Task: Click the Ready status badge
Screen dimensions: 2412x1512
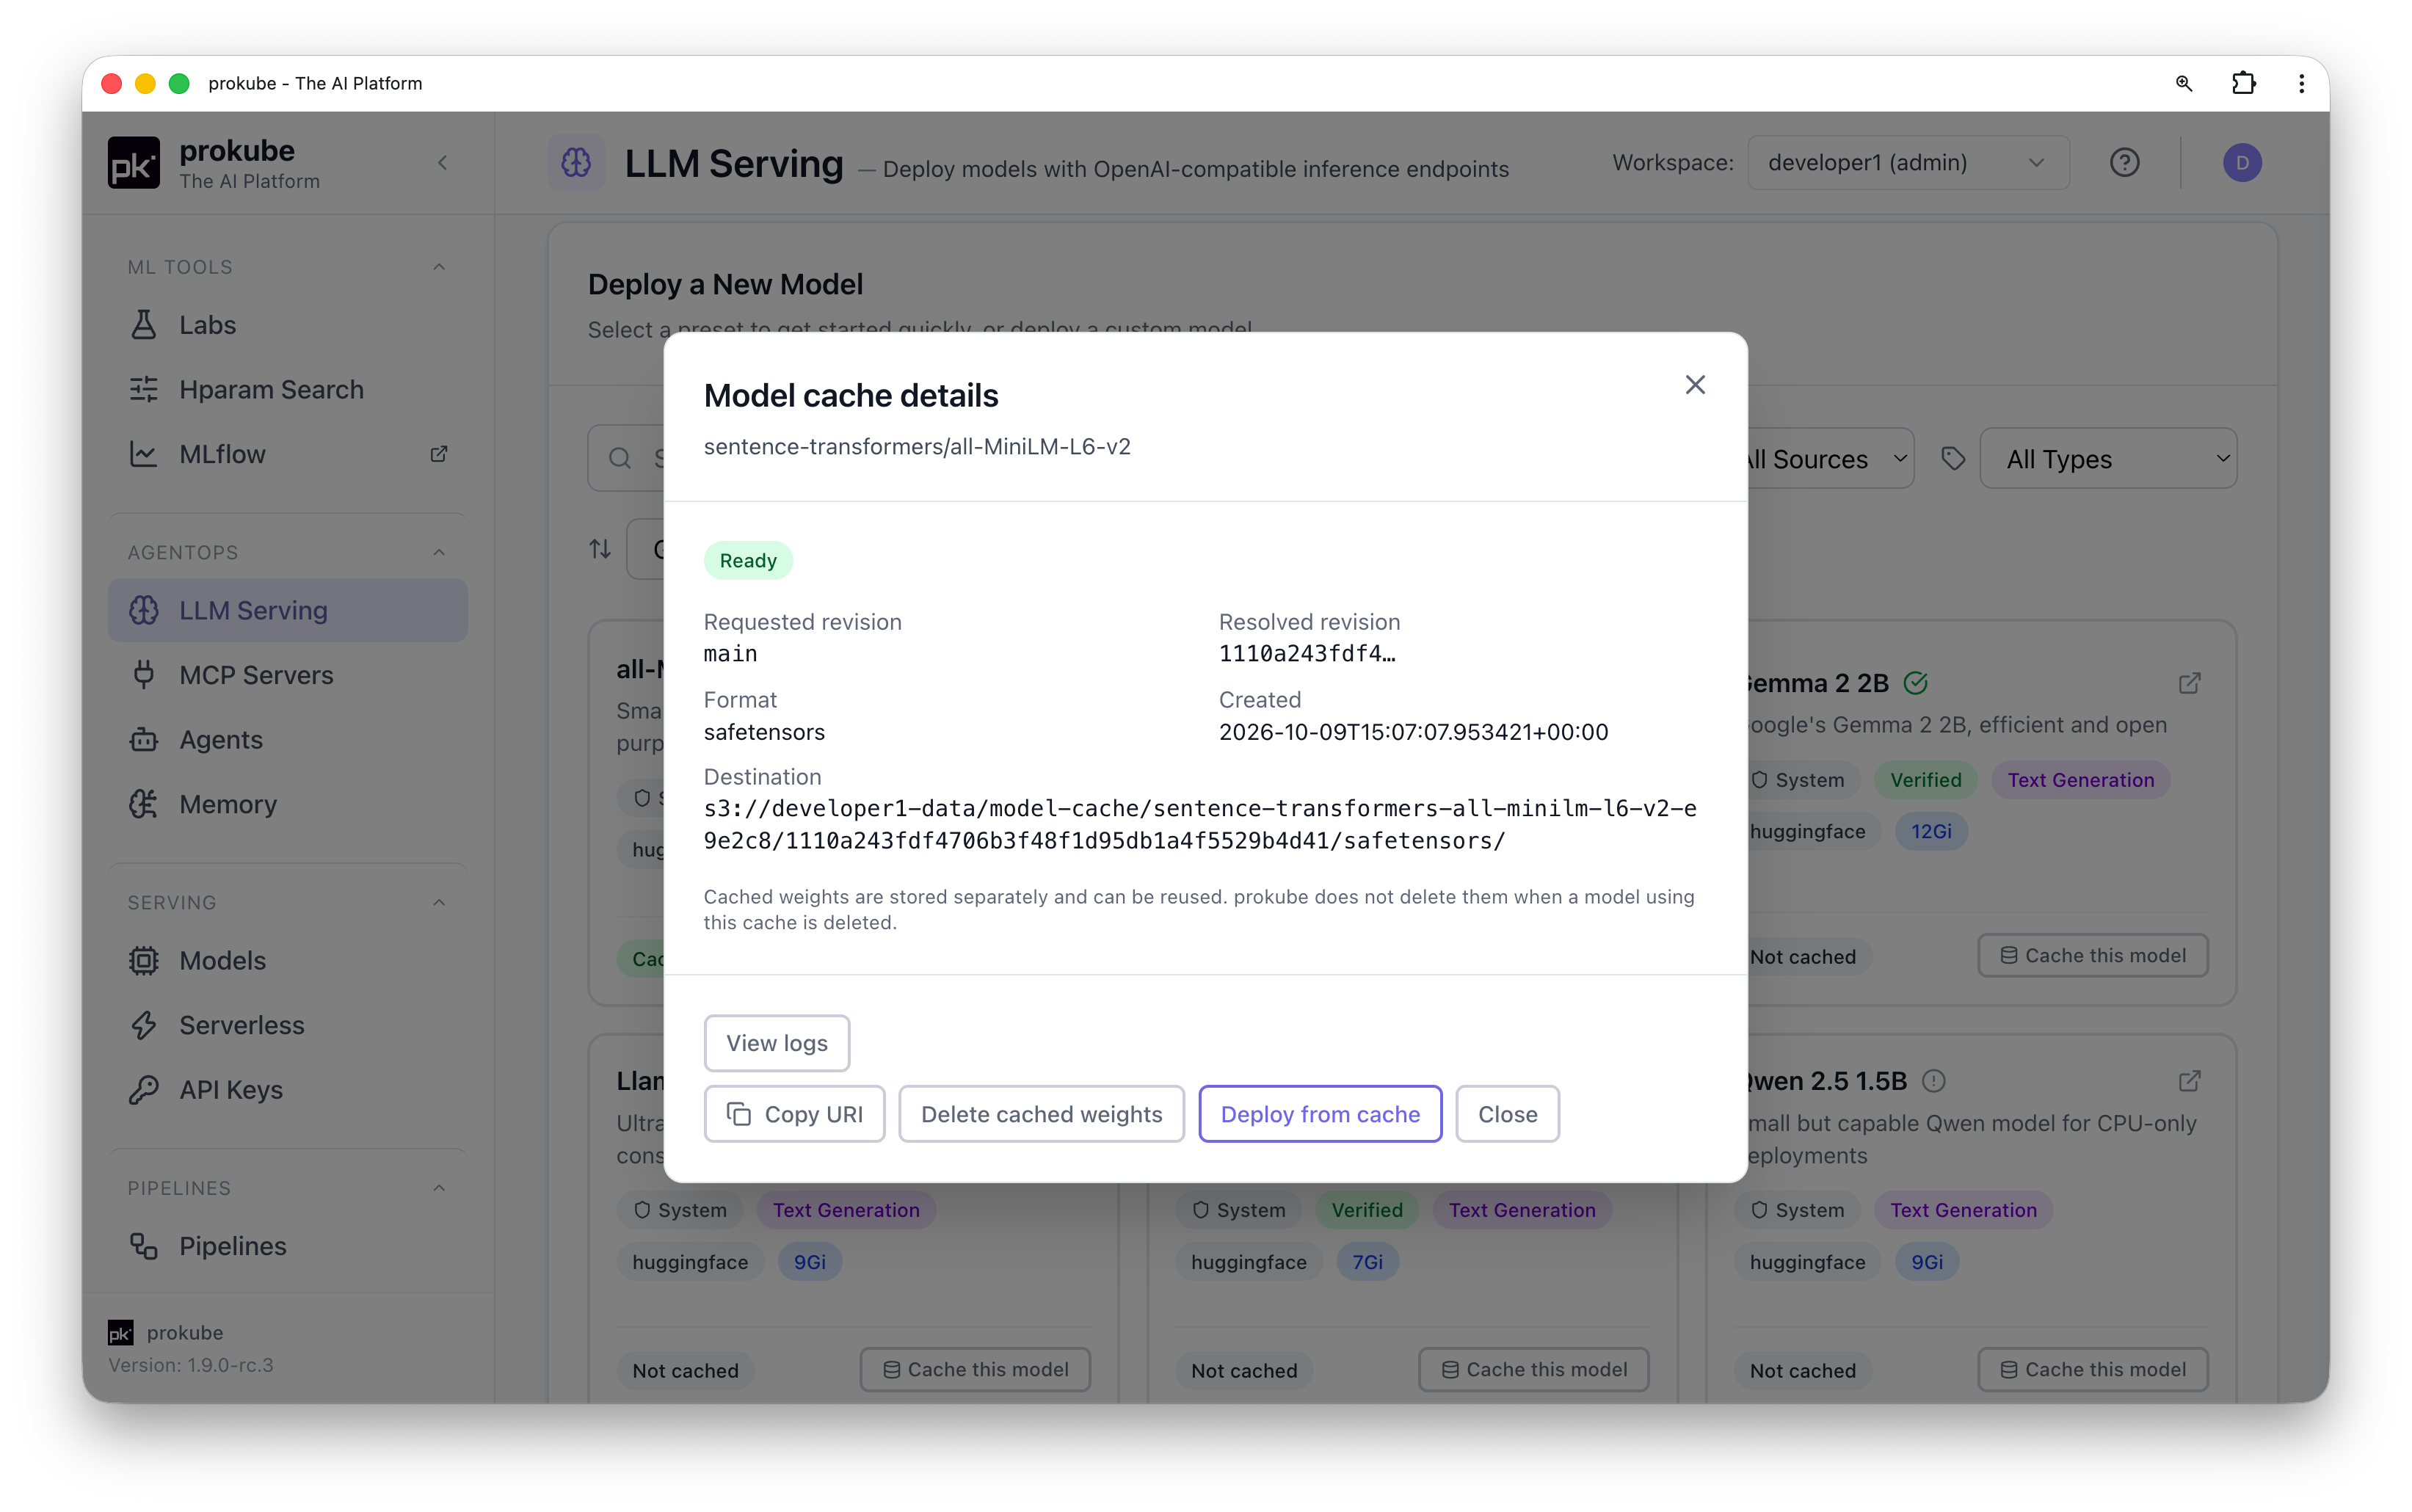Action: (x=748, y=561)
